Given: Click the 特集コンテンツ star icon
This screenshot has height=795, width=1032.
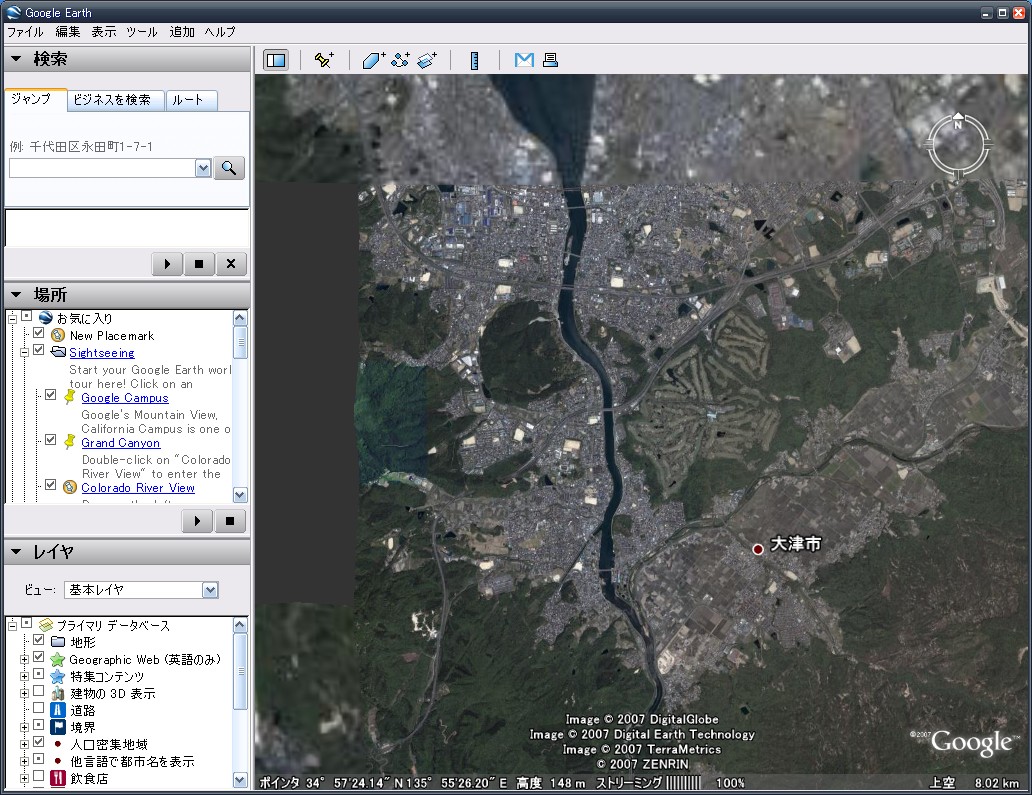Looking at the screenshot, I should (58, 677).
